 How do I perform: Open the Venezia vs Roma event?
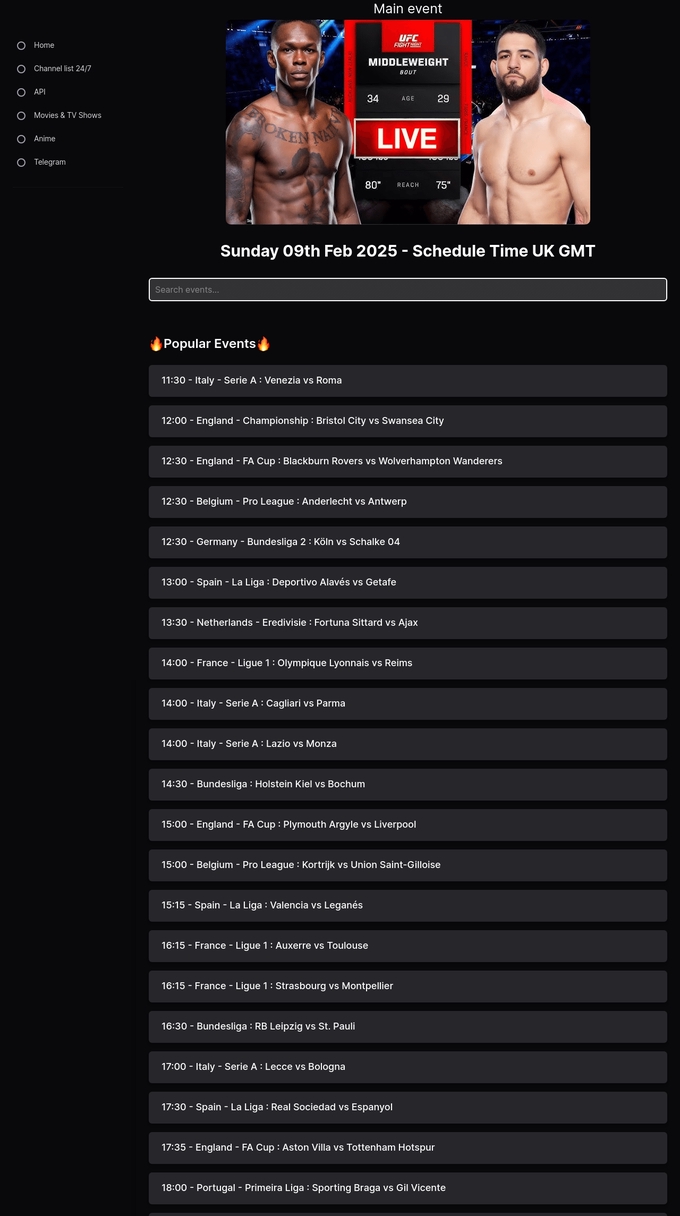tap(408, 380)
